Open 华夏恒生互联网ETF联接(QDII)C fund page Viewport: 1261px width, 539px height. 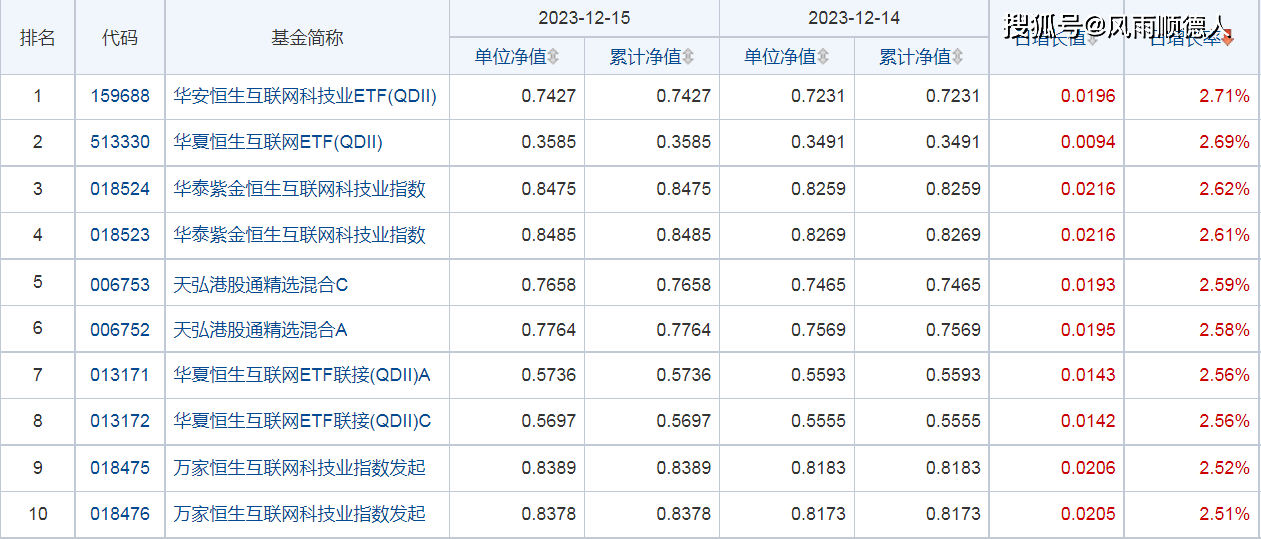(303, 421)
